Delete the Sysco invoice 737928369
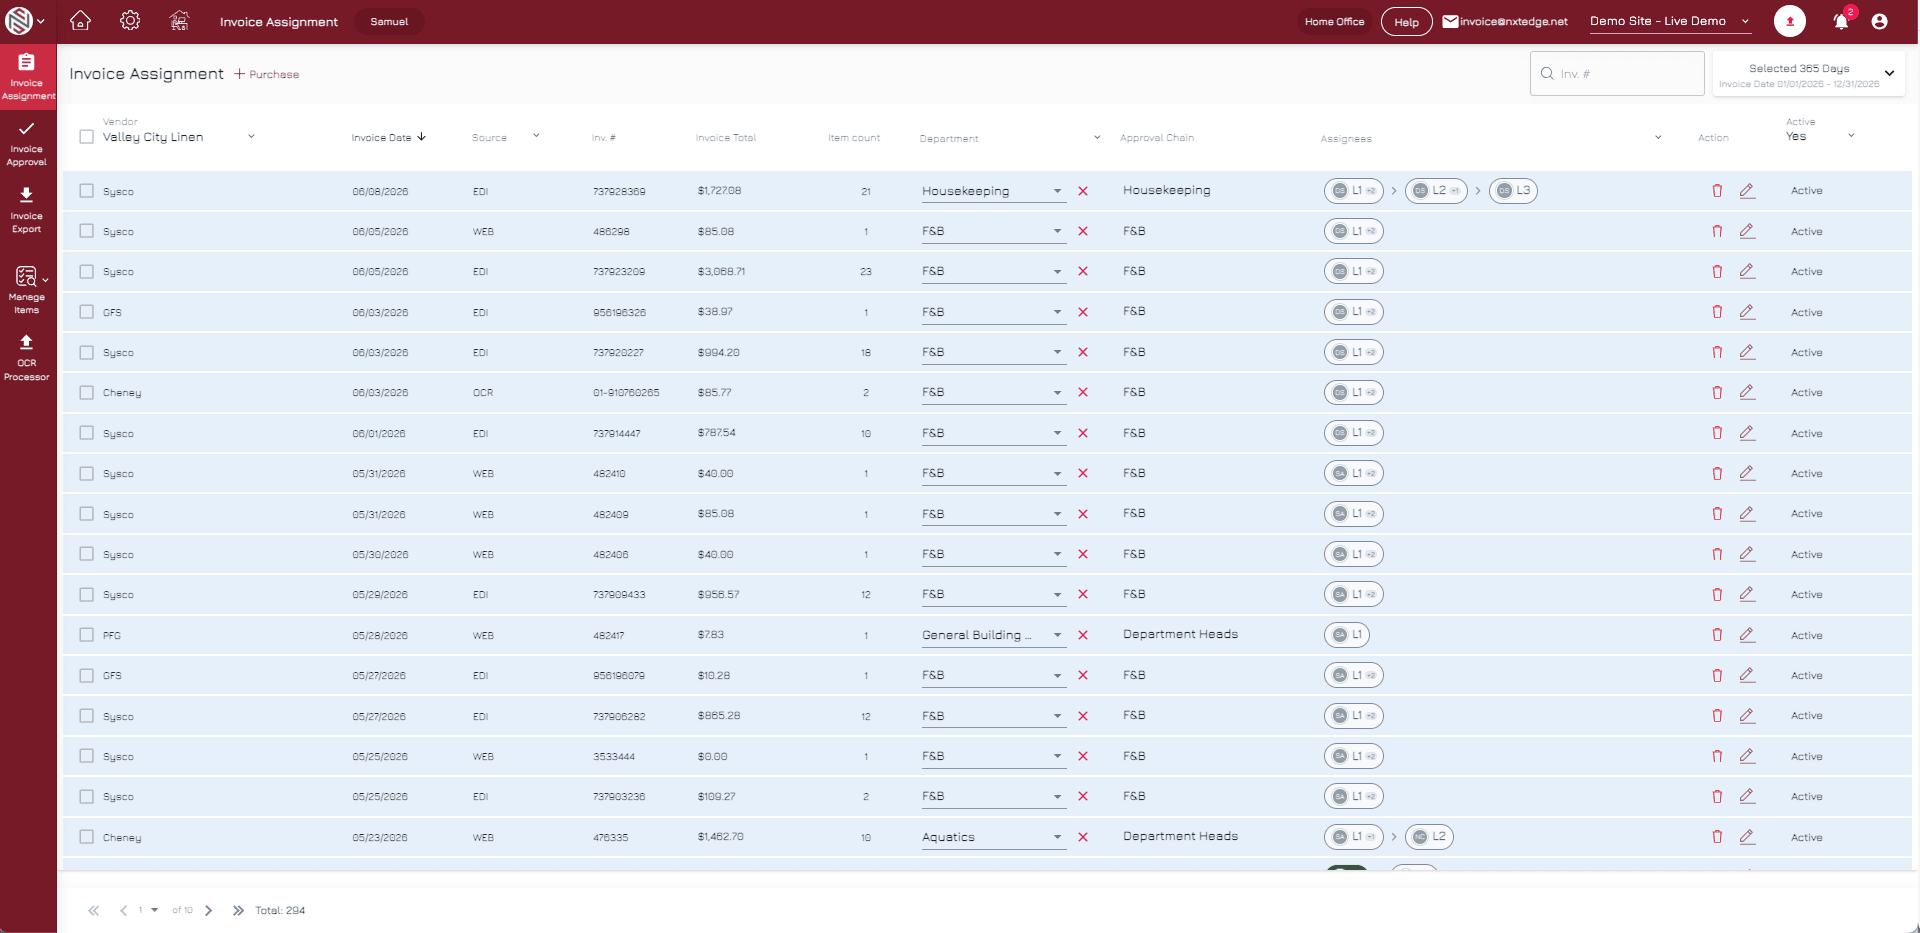Viewport: 1920px width, 933px height. [x=1717, y=190]
